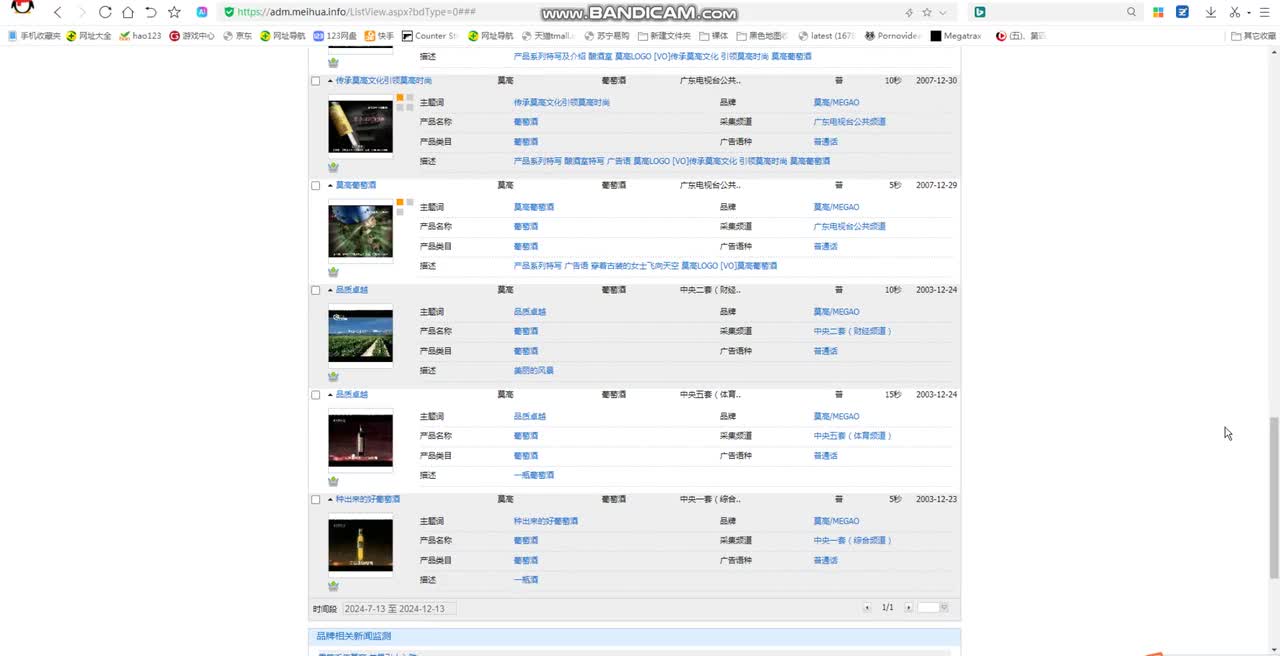Open the address bar dropdown chevron
The width and height of the screenshot is (1280, 656).
click(942, 12)
